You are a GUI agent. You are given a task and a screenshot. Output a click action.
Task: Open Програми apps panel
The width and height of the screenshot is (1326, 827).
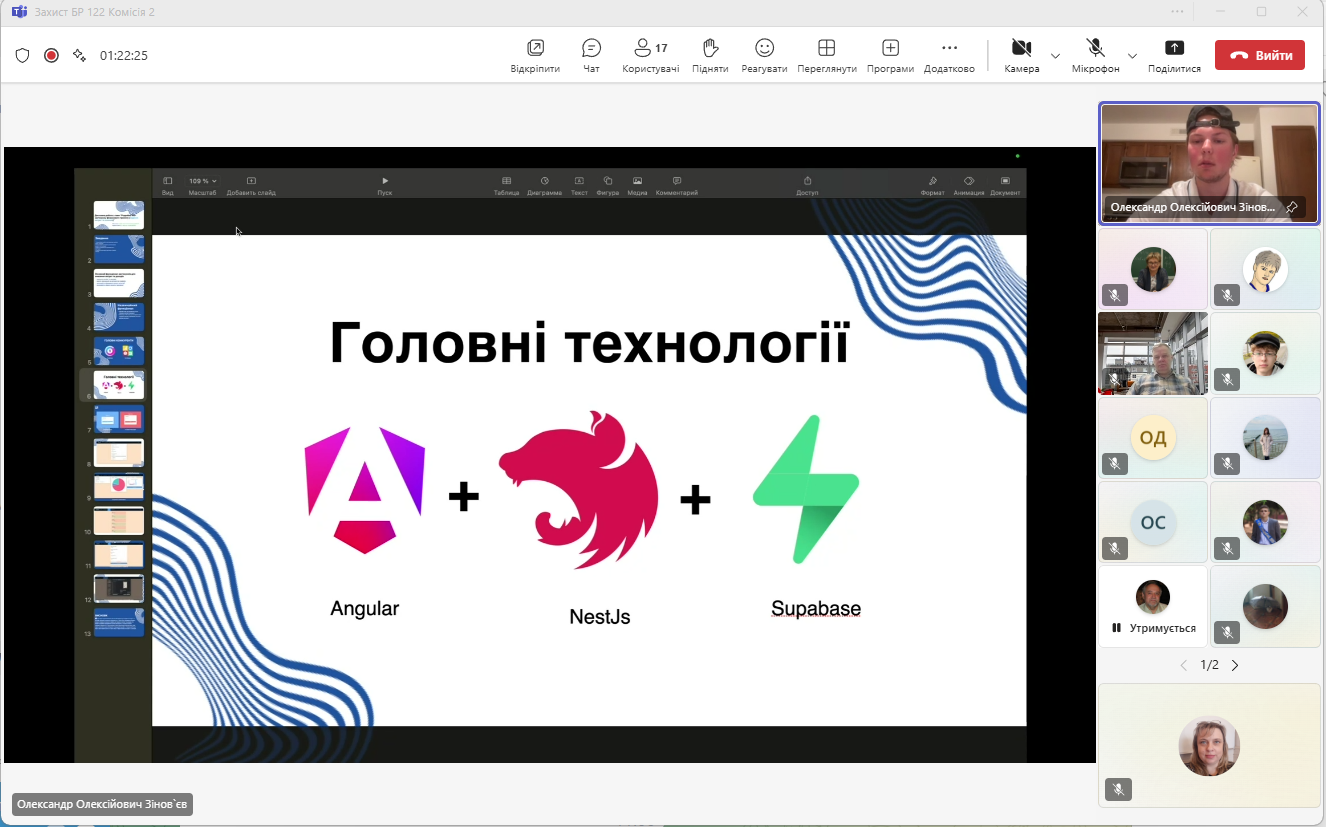890,48
